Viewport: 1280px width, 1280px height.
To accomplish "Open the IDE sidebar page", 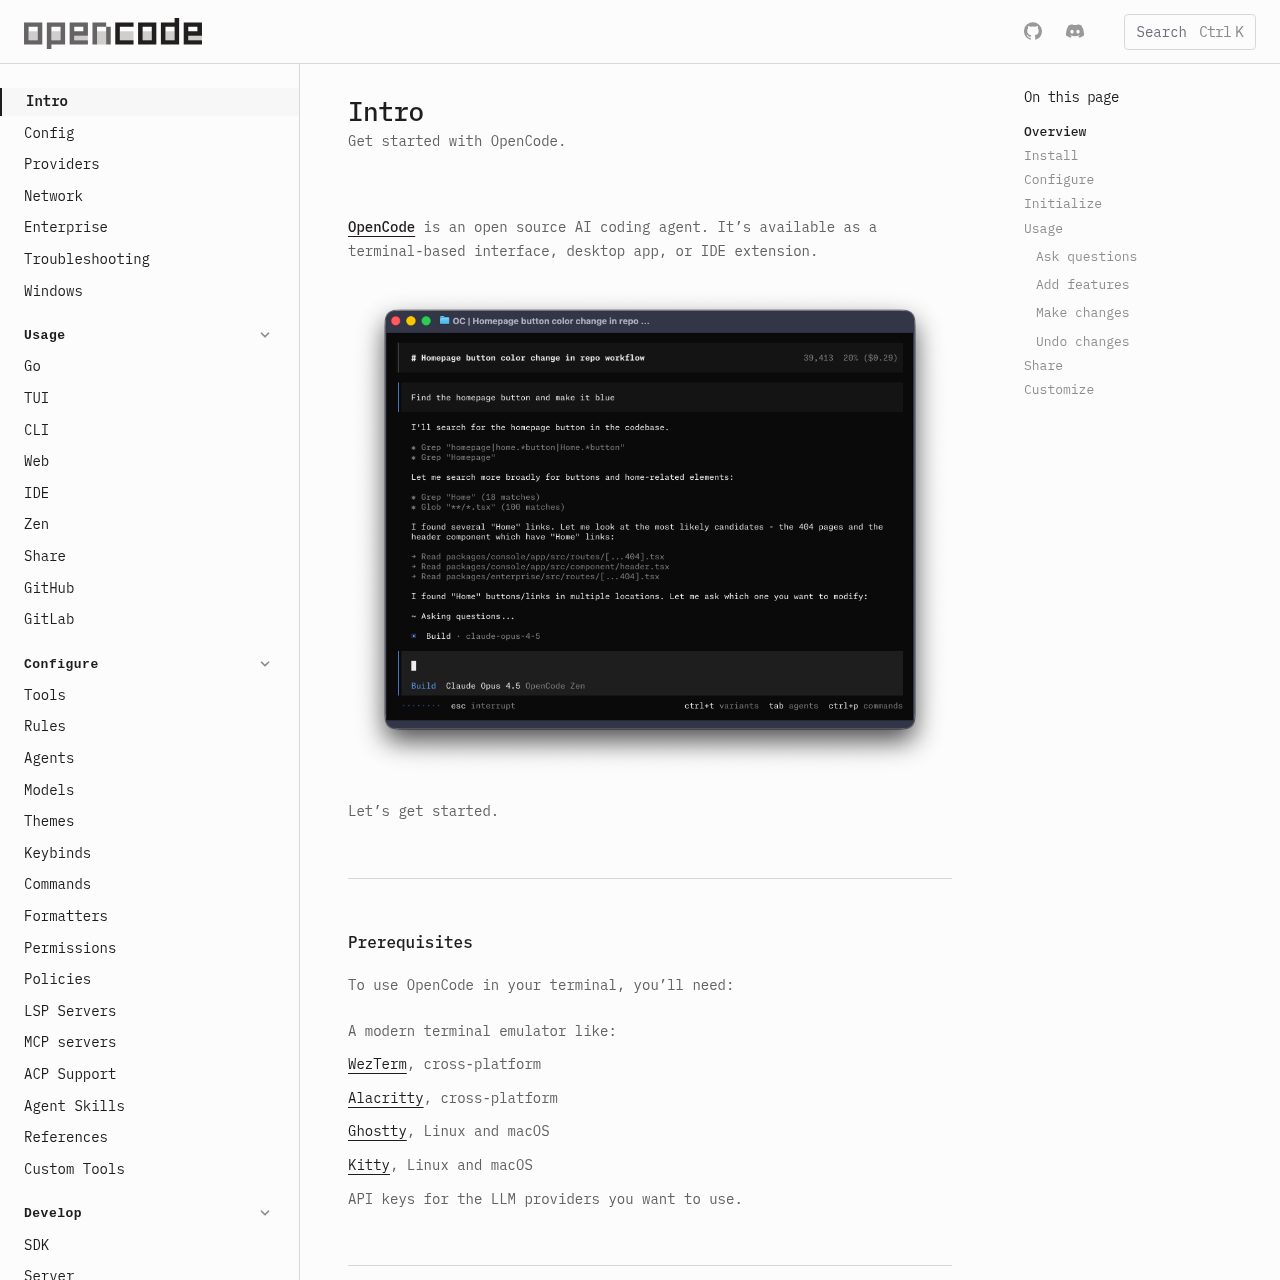I will (x=36, y=493).
